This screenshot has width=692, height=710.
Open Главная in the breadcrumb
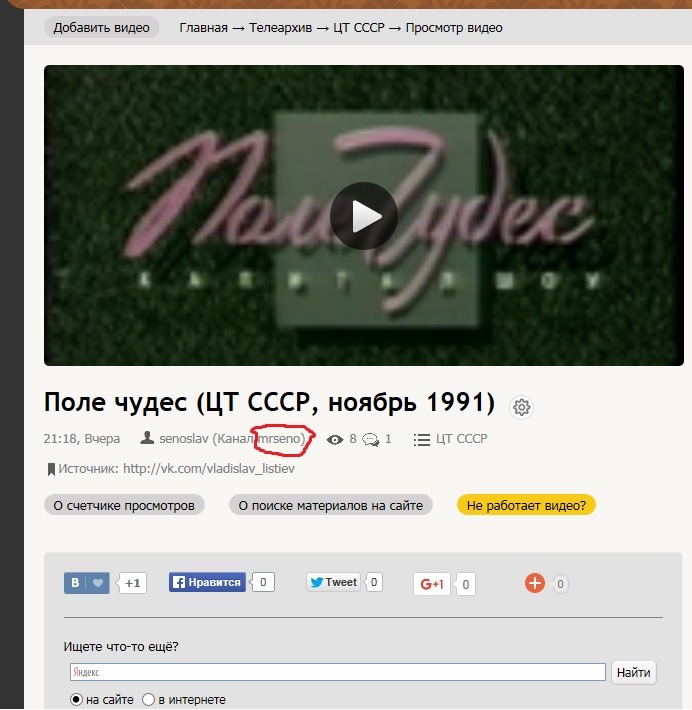203,28
